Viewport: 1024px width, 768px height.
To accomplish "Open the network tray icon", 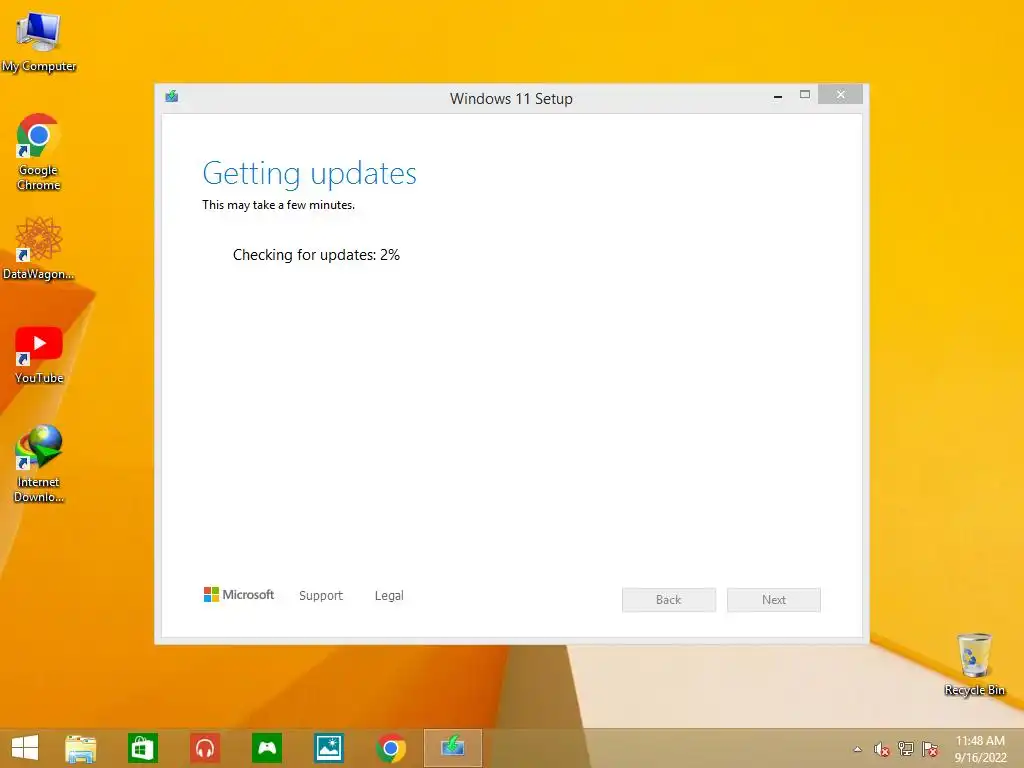I will pos(906,749).
